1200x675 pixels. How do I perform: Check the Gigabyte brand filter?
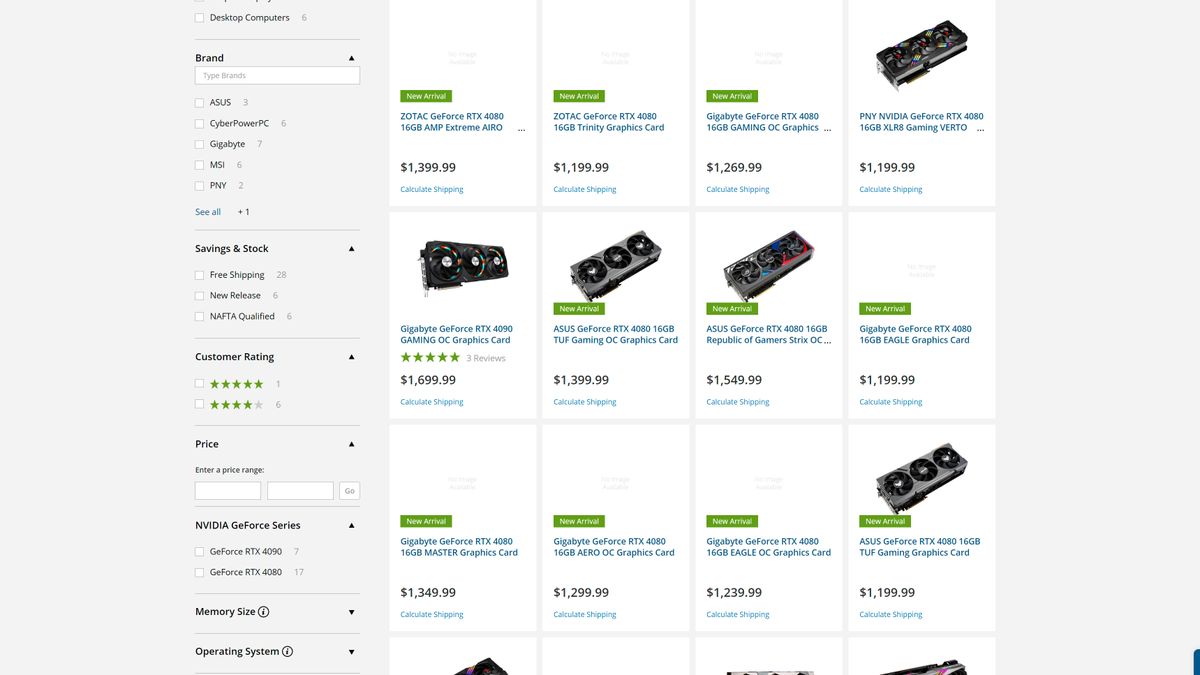pos(200,144)
